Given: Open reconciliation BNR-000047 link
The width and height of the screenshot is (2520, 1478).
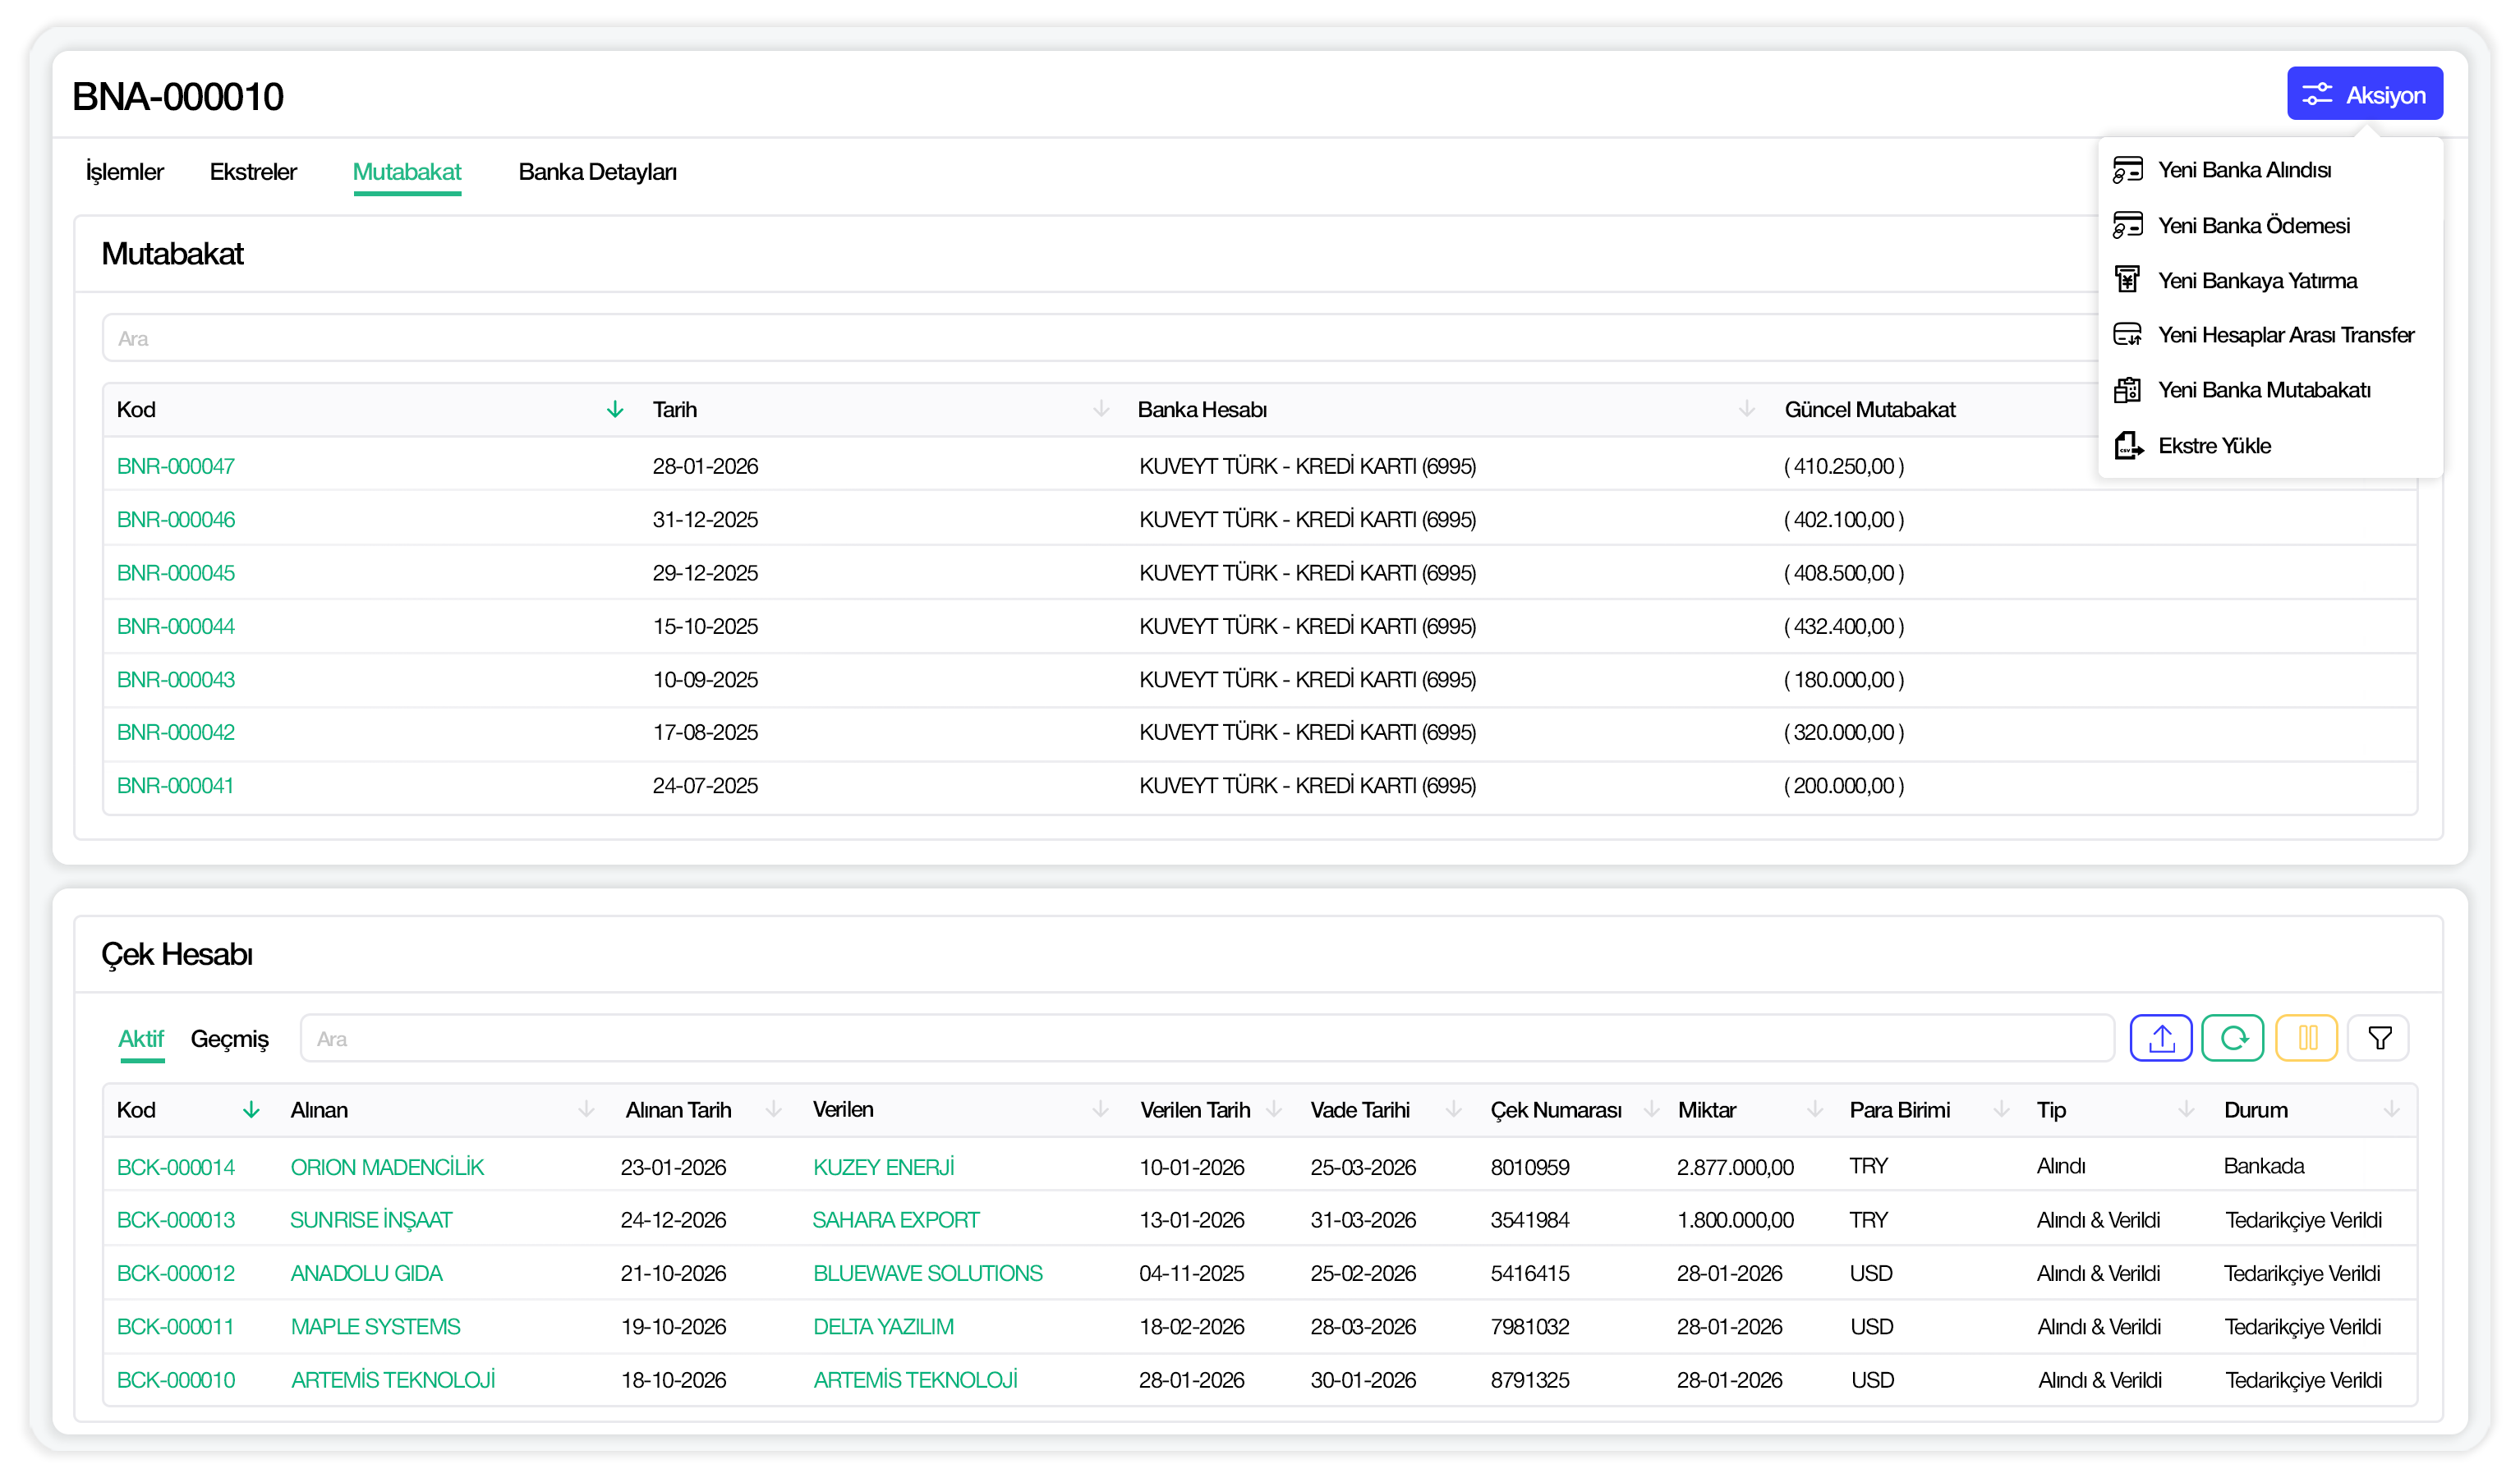Looking at the screenshot, I should pyautogui.click(x=176, y=466).
